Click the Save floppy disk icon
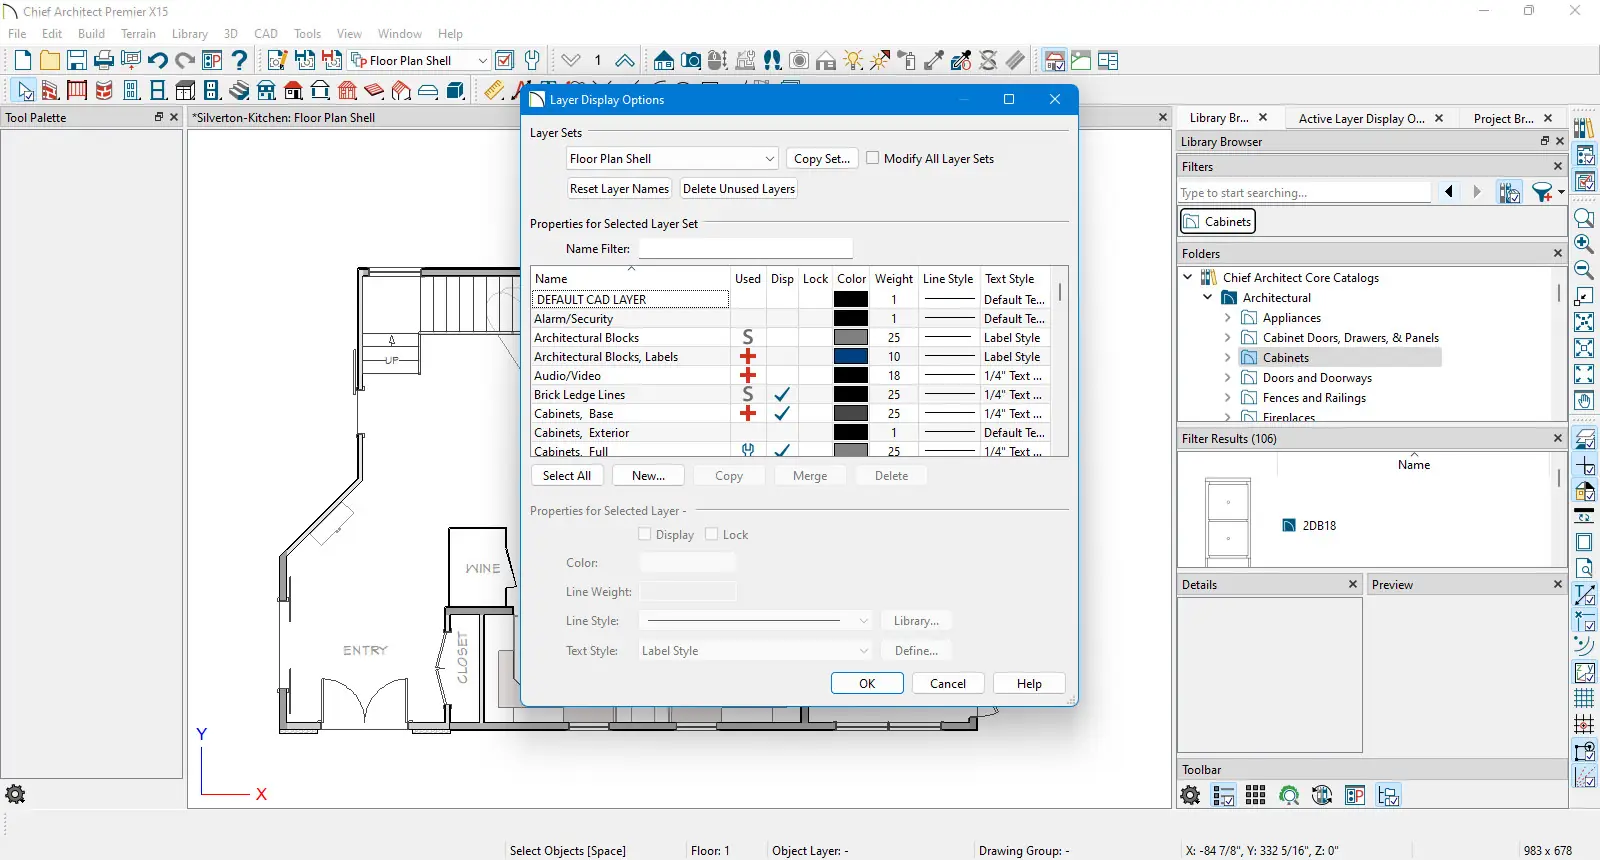Image resolution: width=1600 pixels, height=860 pixels. [x=77, y=61]
